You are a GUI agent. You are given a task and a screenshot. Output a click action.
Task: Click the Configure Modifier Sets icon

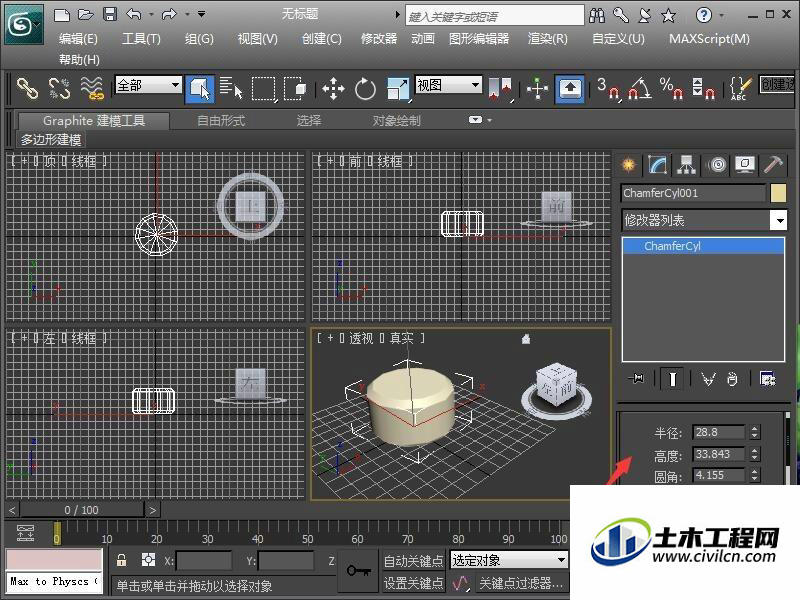767,379
